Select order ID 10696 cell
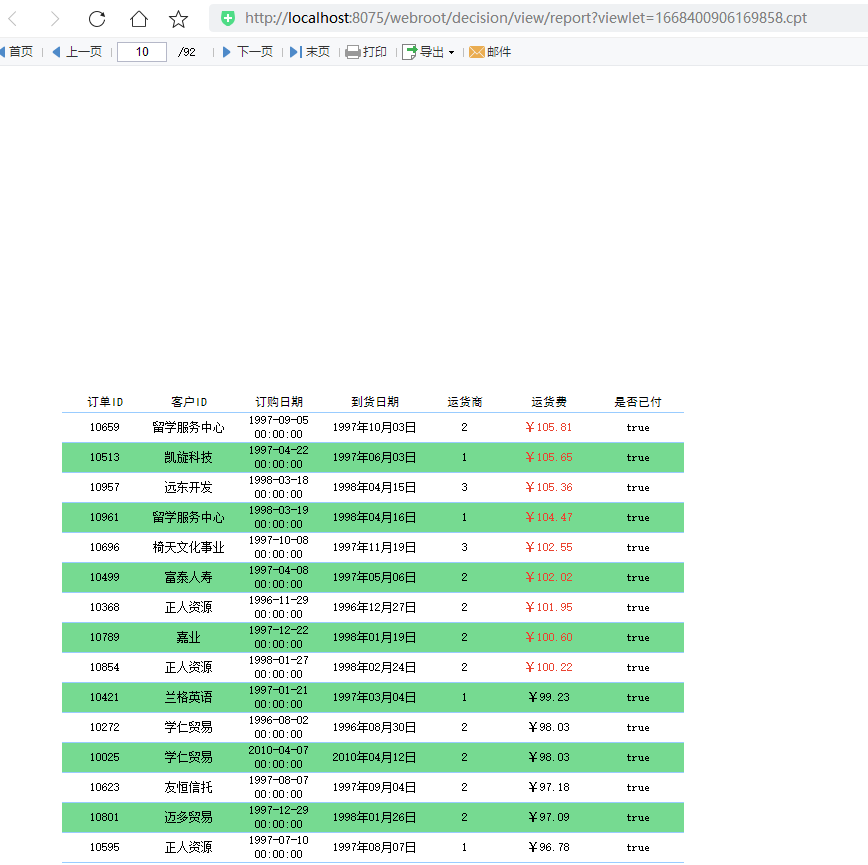868x865 pixels. (x=105, y=547)
